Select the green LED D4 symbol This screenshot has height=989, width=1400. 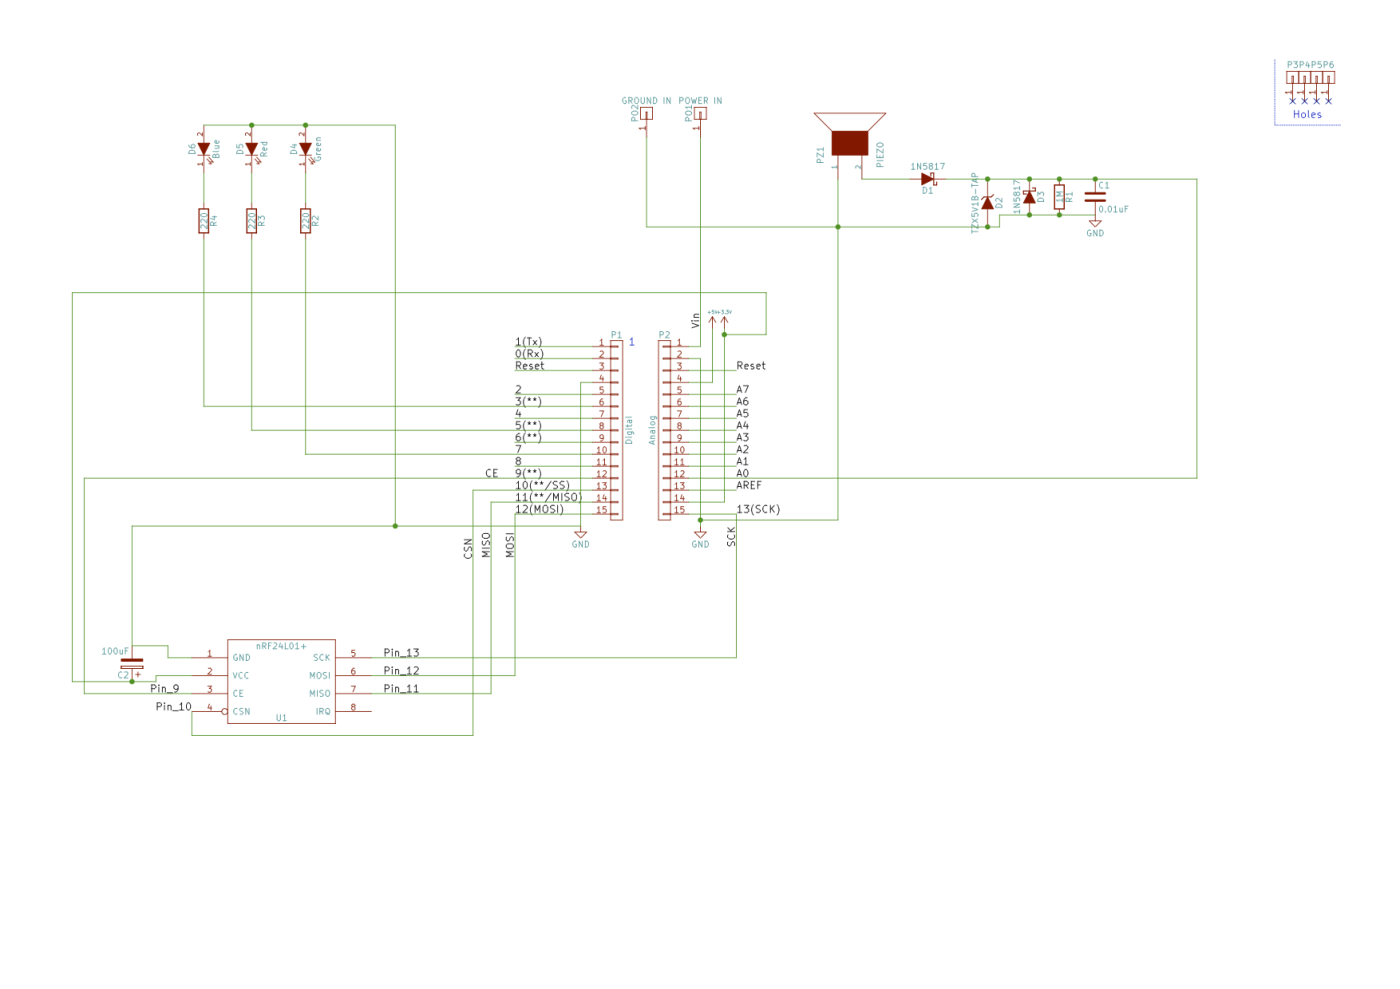pos(306,150)
